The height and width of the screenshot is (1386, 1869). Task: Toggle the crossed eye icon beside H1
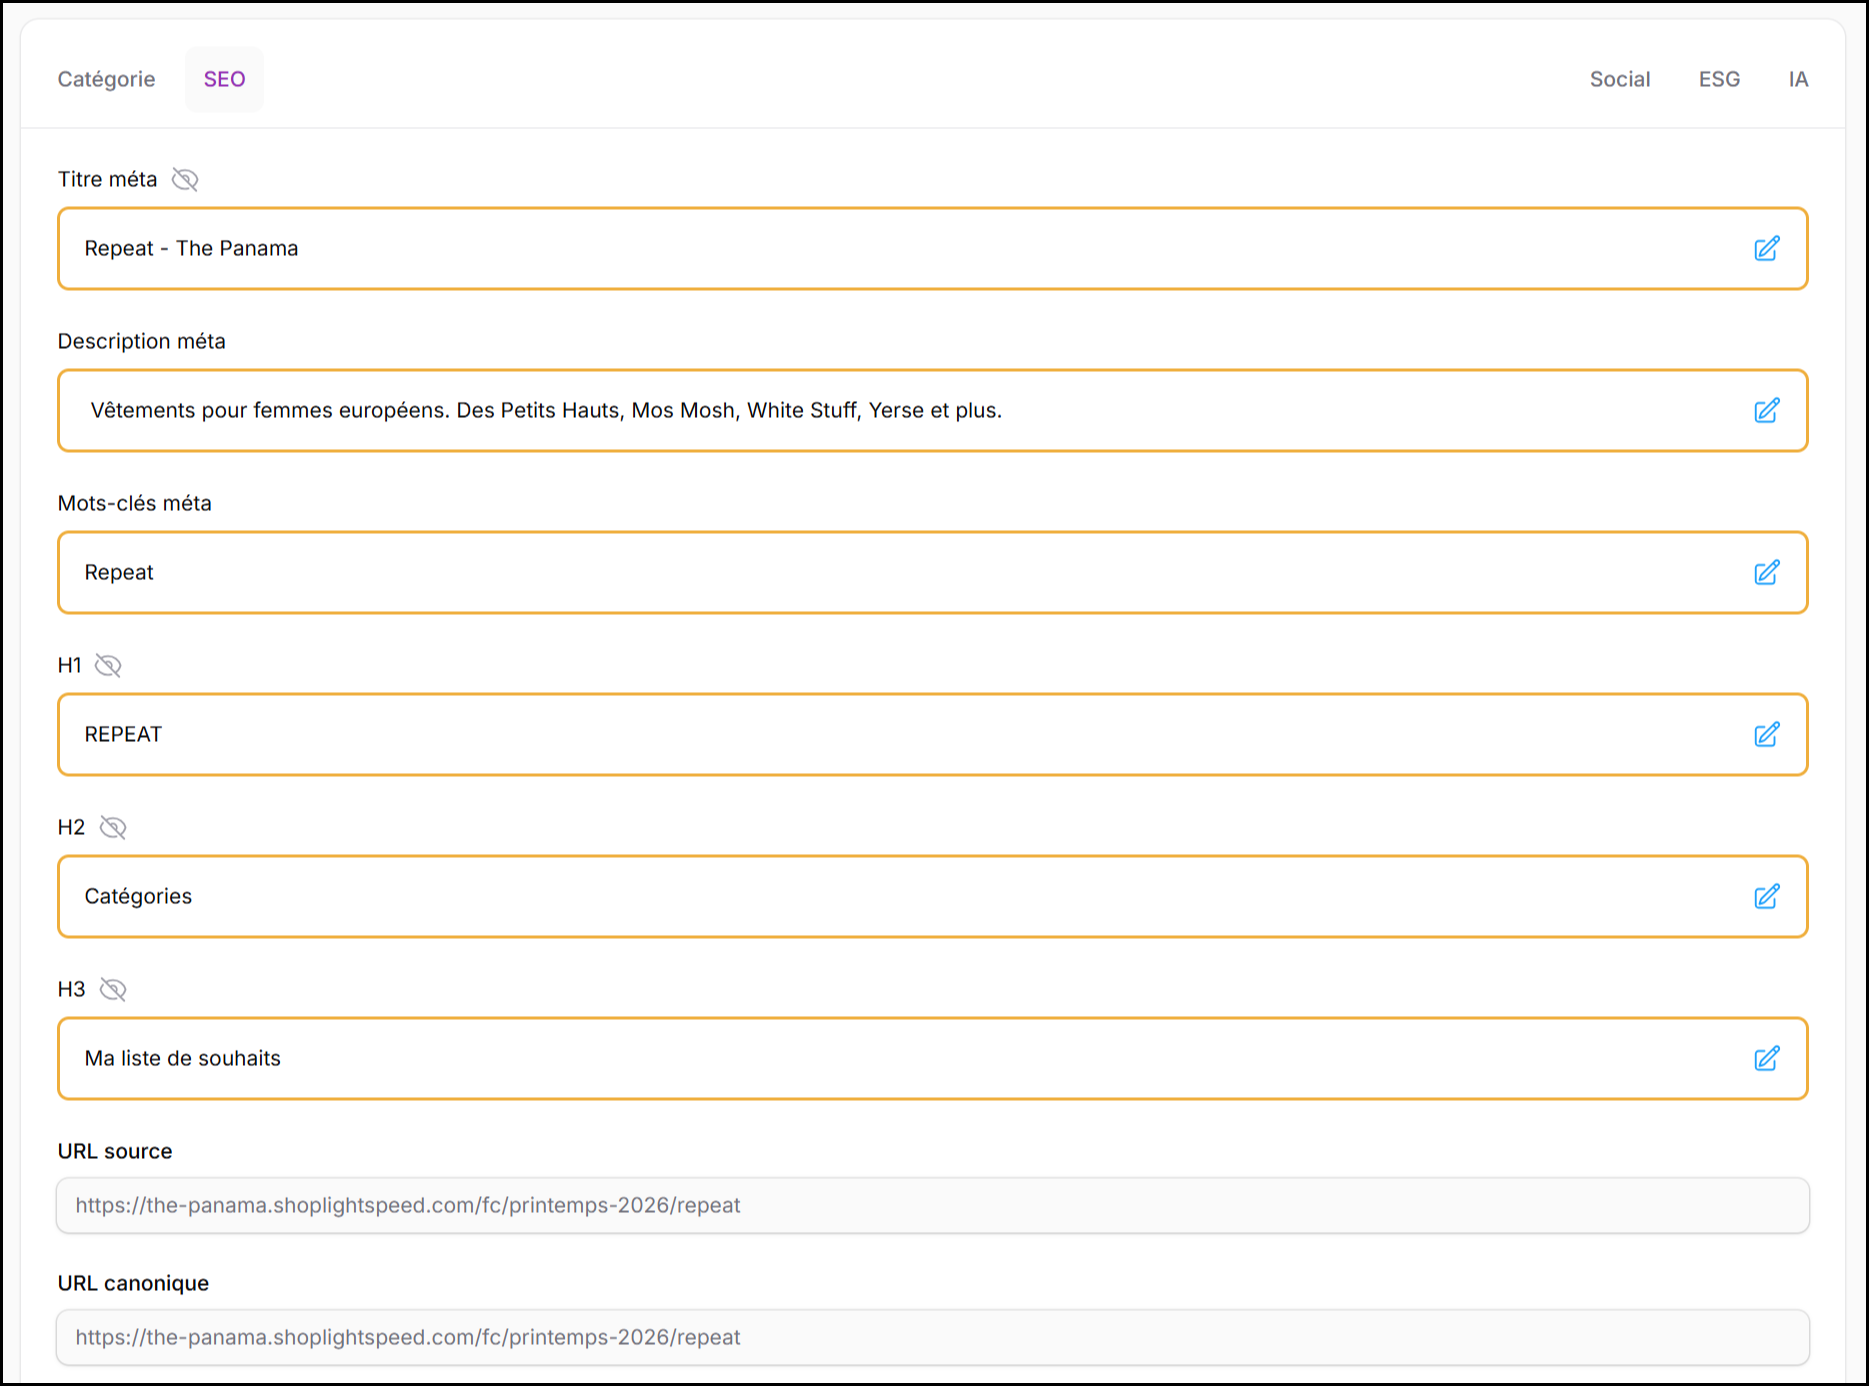(x=108, y=666)
